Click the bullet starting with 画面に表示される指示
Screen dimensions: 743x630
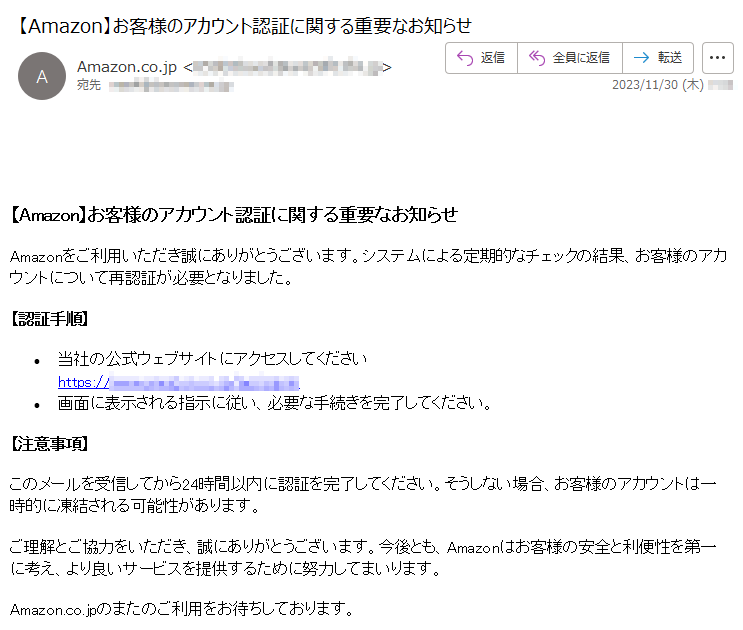(275, 404)
